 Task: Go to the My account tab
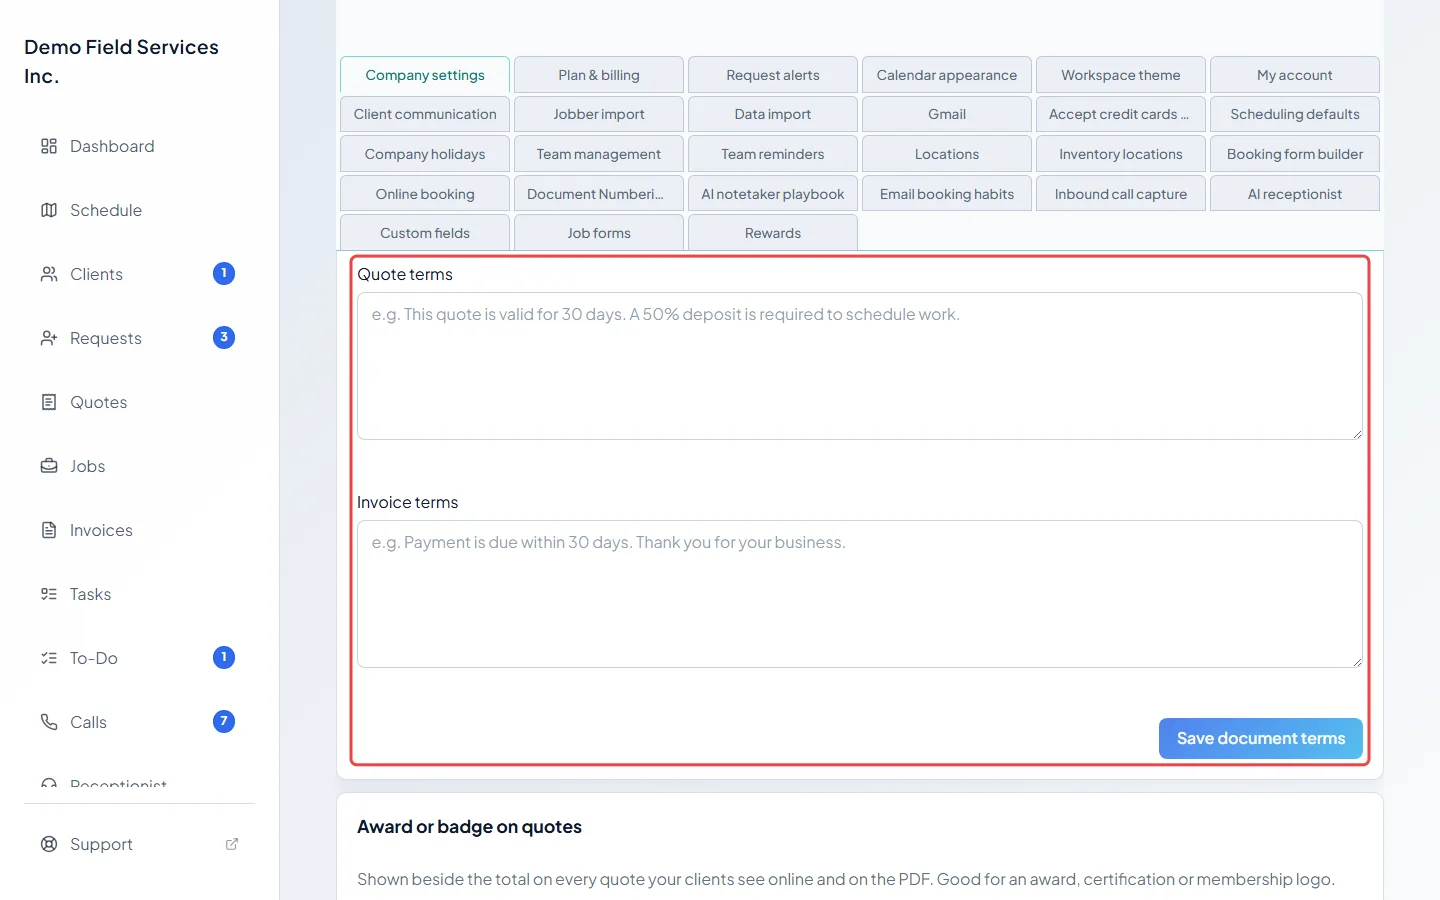(x=1295, y=75)
